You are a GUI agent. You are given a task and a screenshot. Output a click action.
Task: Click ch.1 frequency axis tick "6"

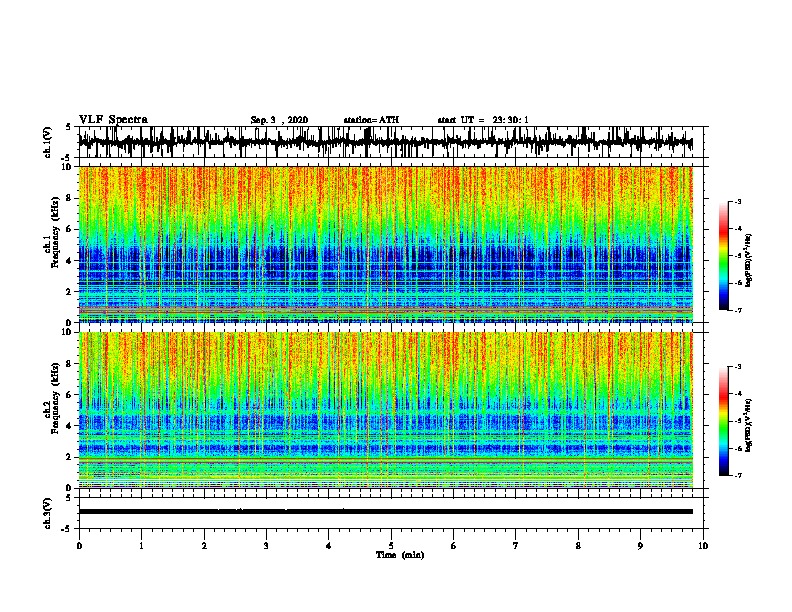[x=69, y=230]
